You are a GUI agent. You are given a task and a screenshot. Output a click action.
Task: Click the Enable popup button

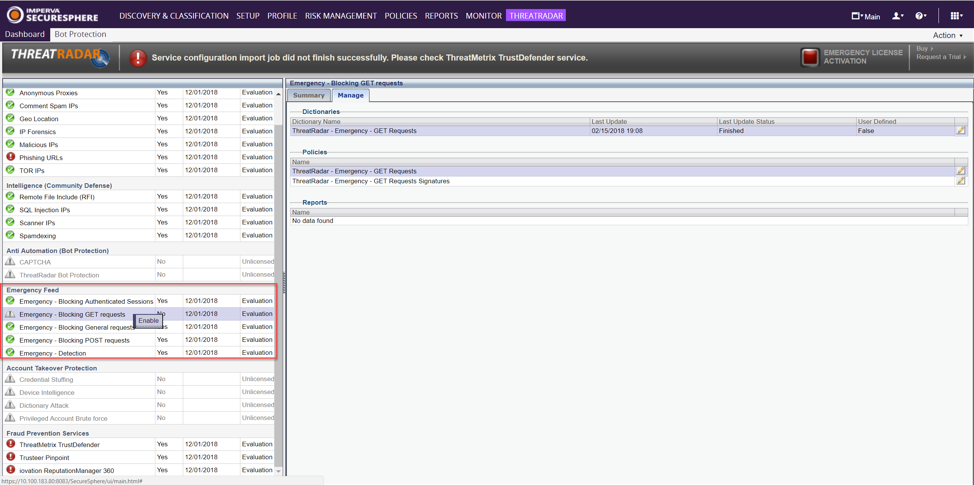148,320
